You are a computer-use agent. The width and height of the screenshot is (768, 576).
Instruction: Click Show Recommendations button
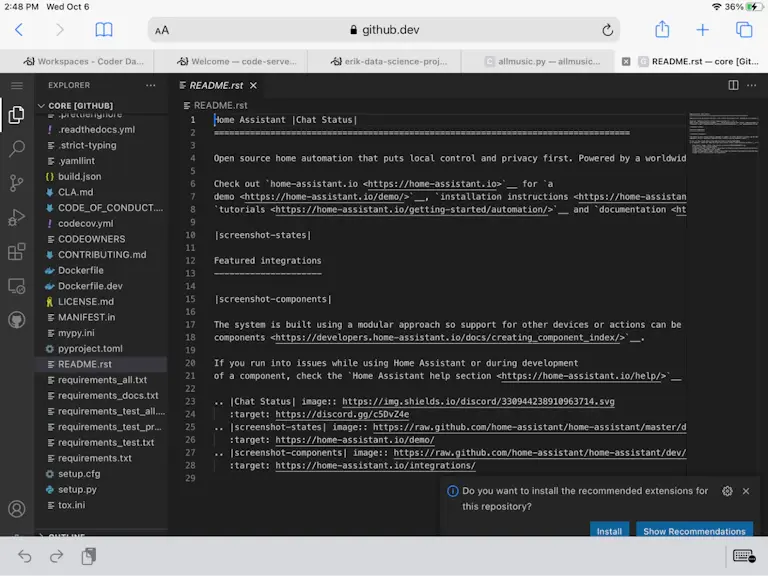click(x=694, y=530)
